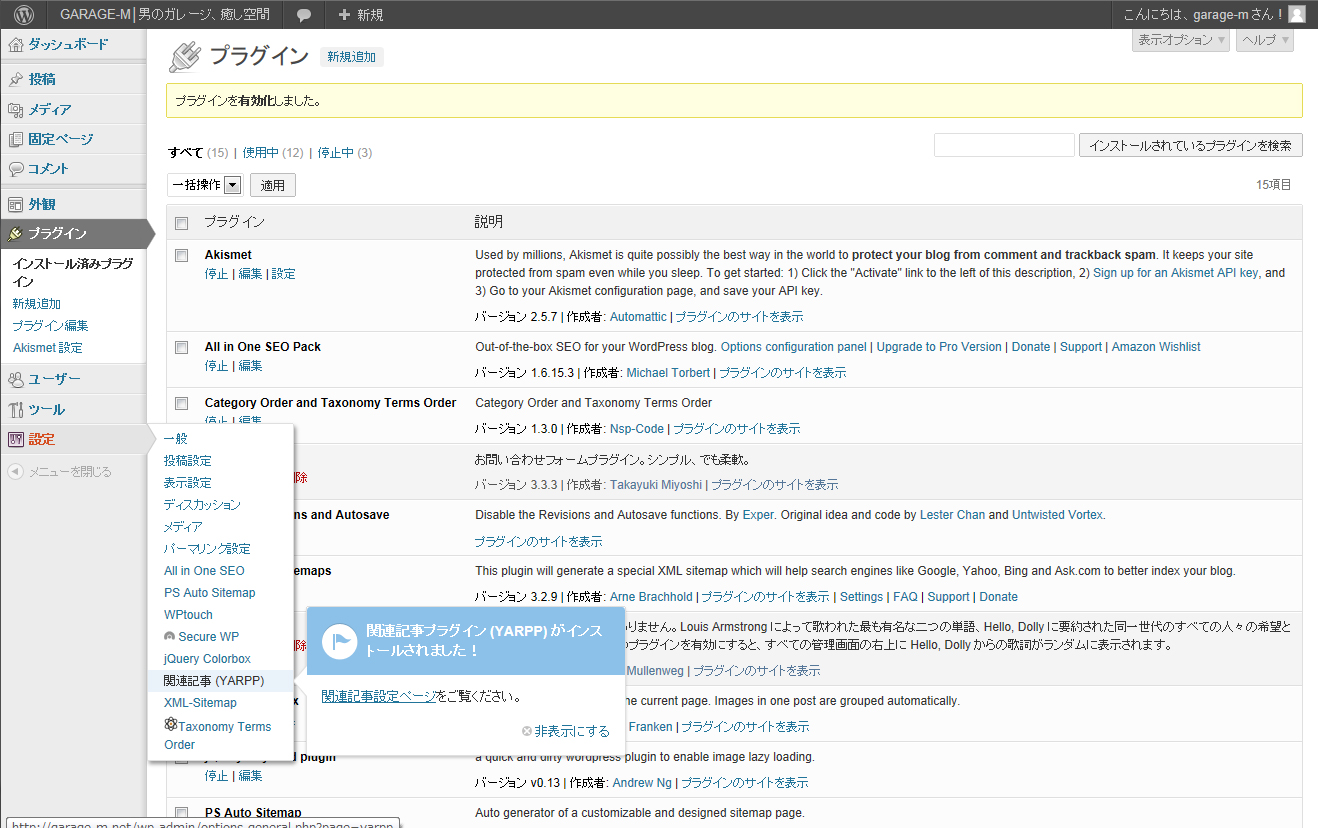Viewport: 1318px width, 828px height.
Task: Click the Apply (適用) button
Action: [x=273, y=185]
